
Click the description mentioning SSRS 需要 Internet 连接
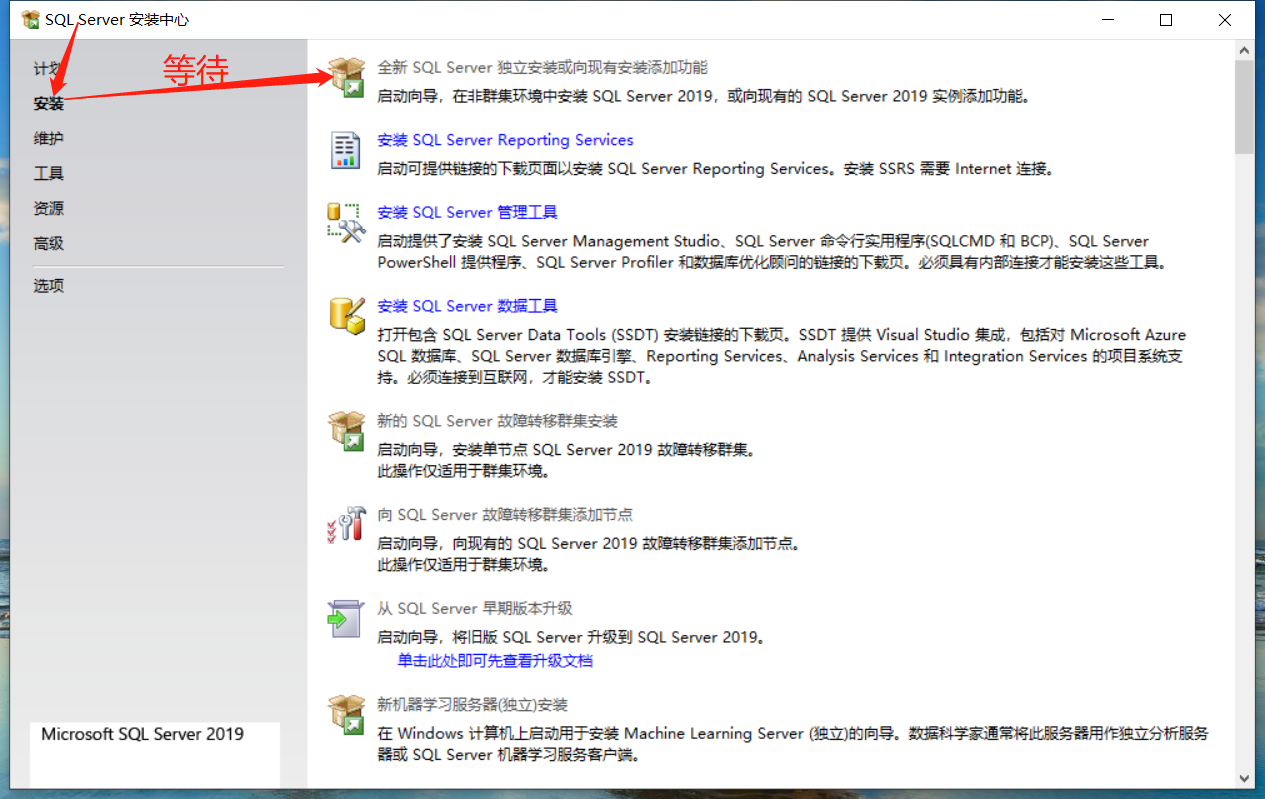(715, 169)
